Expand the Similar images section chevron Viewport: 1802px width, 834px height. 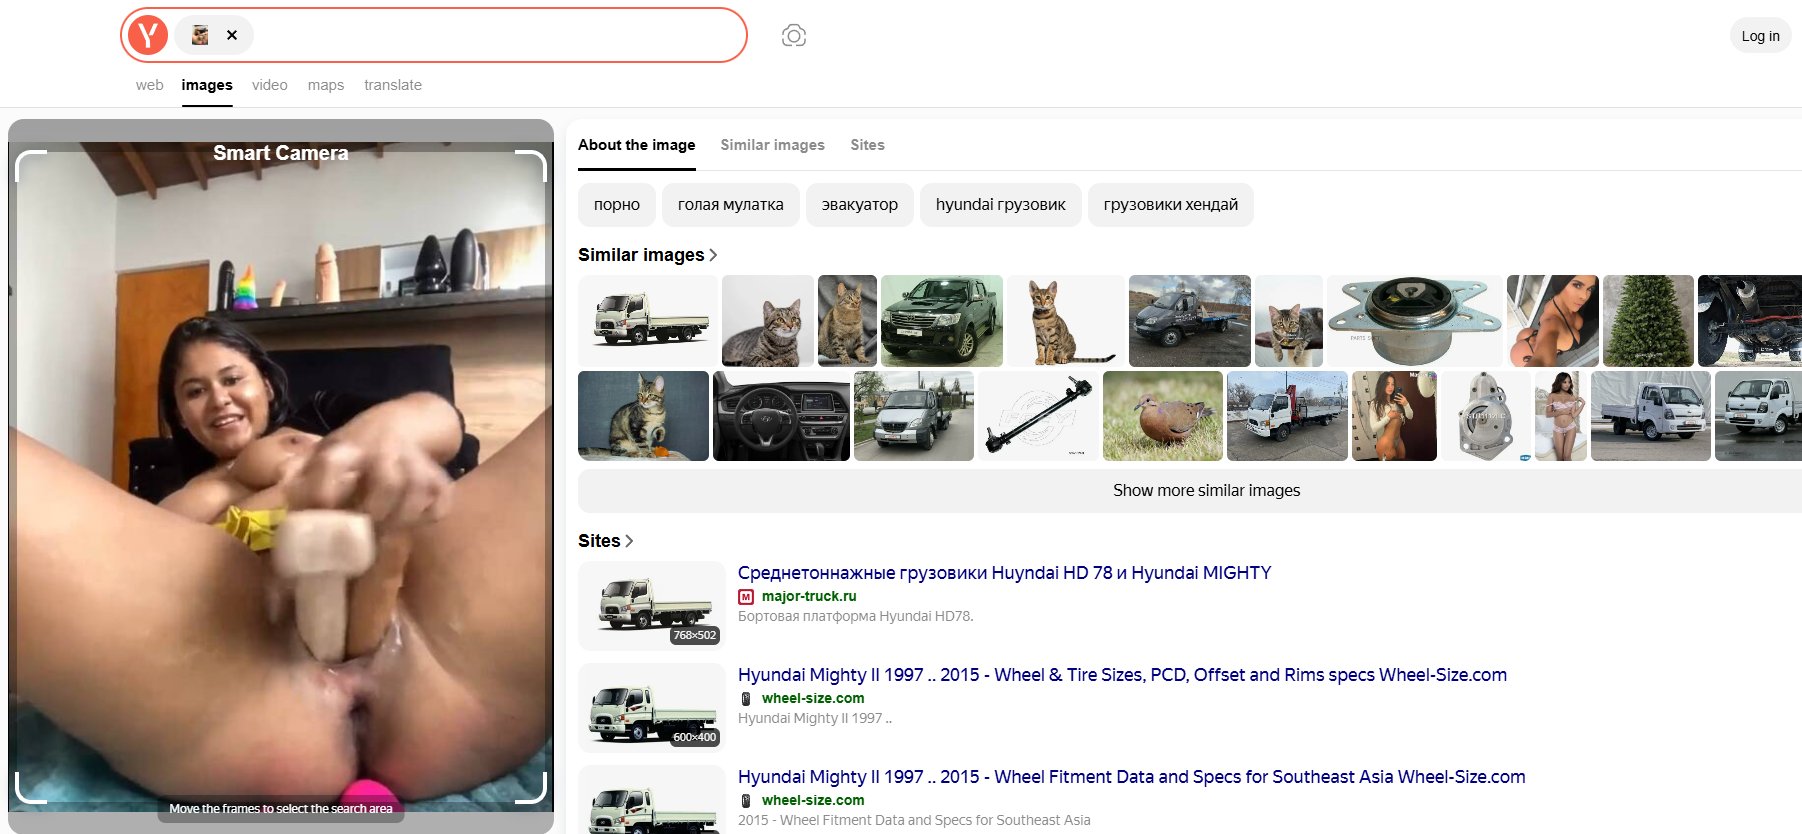tap(713, 255)
